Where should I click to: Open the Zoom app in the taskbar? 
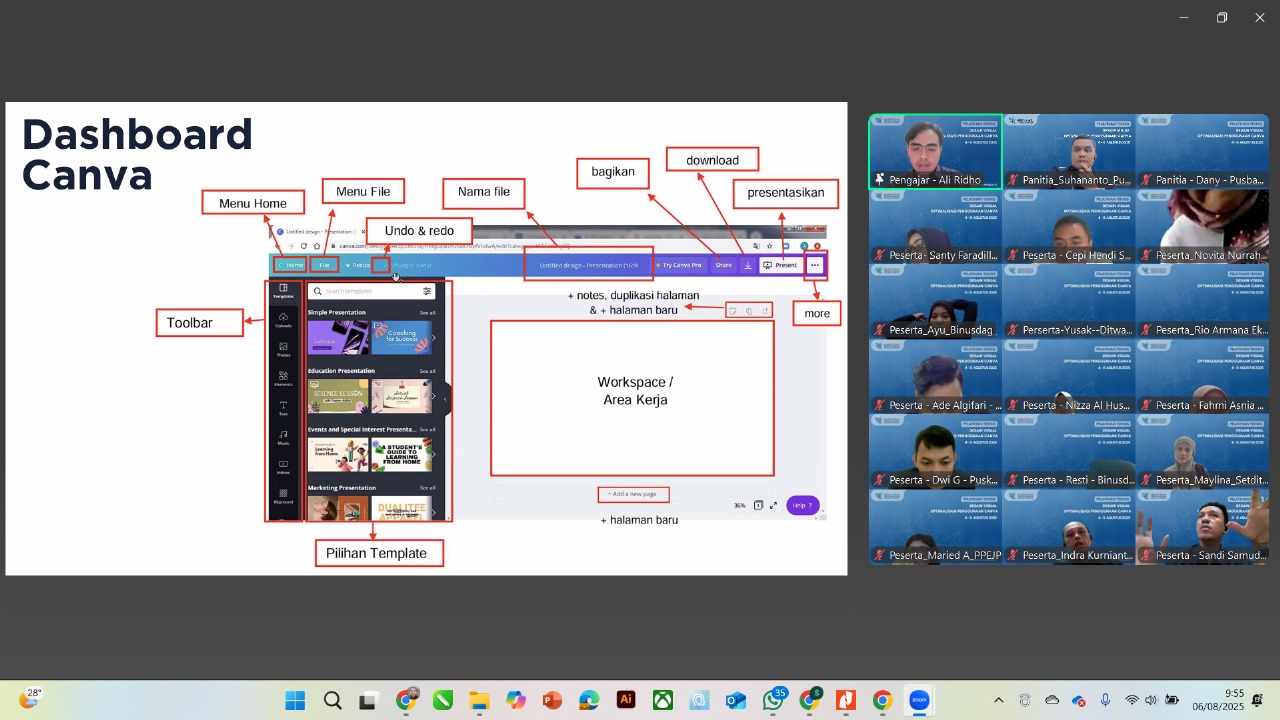coord(919,700)
